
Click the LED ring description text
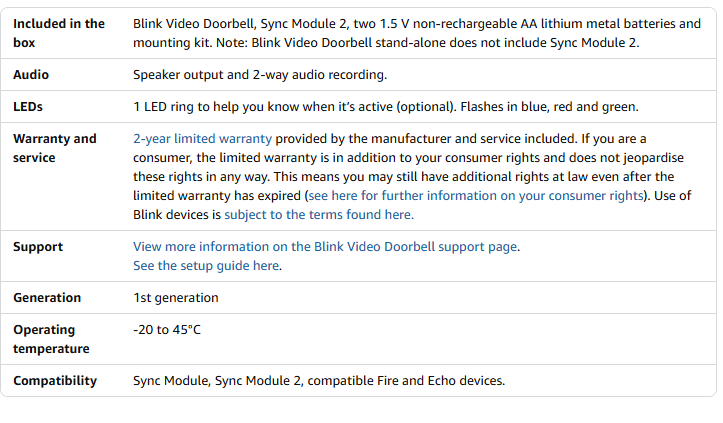pos(385,107)
